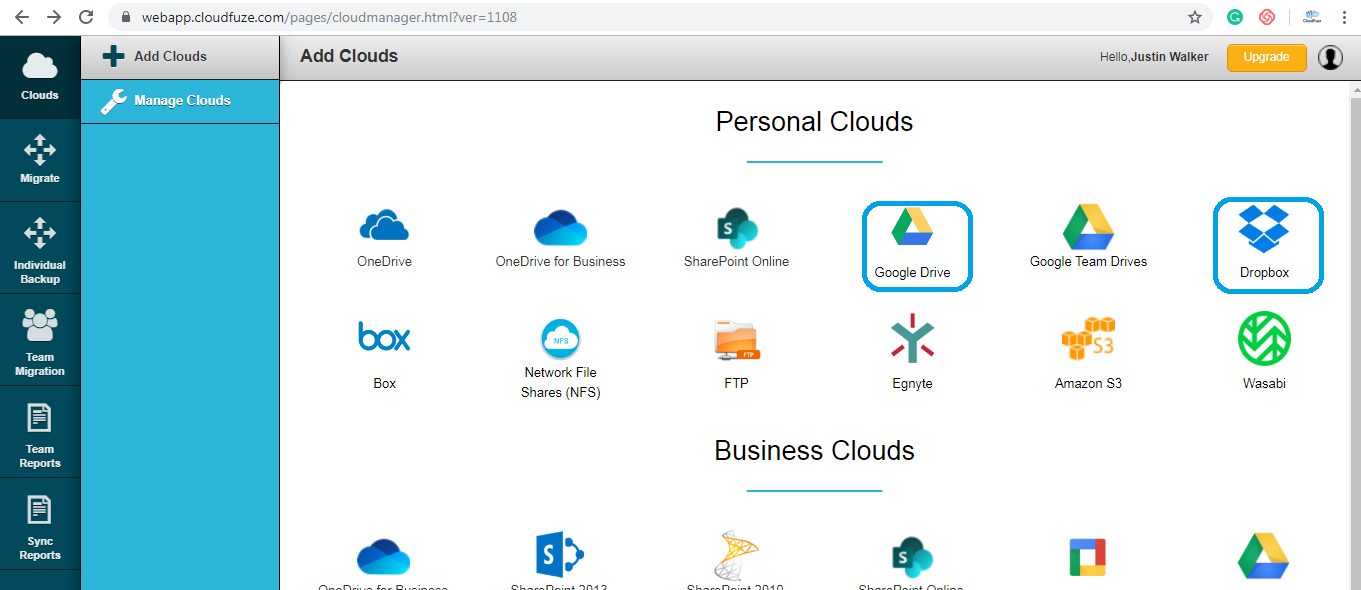Select the Amazon S3 cloud
The image size is (1361, 590).
(1088, 353)
